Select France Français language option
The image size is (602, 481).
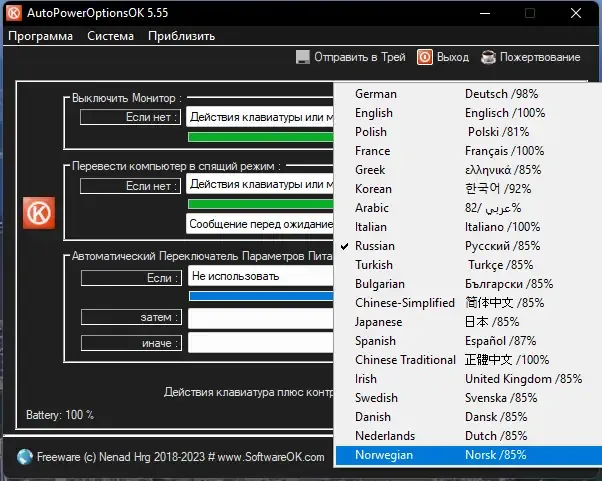pyautogui.click(x=469, y=151)
